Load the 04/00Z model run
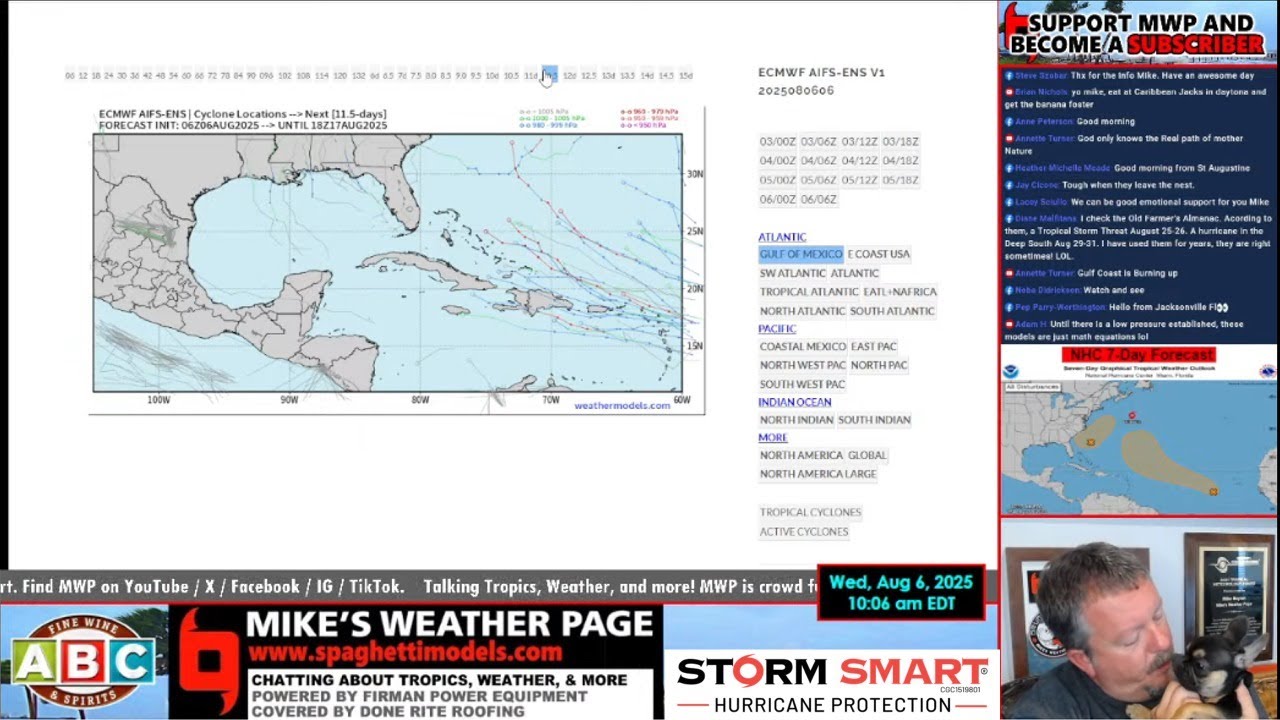The image size is (1280, 720). tap(778, 161)
